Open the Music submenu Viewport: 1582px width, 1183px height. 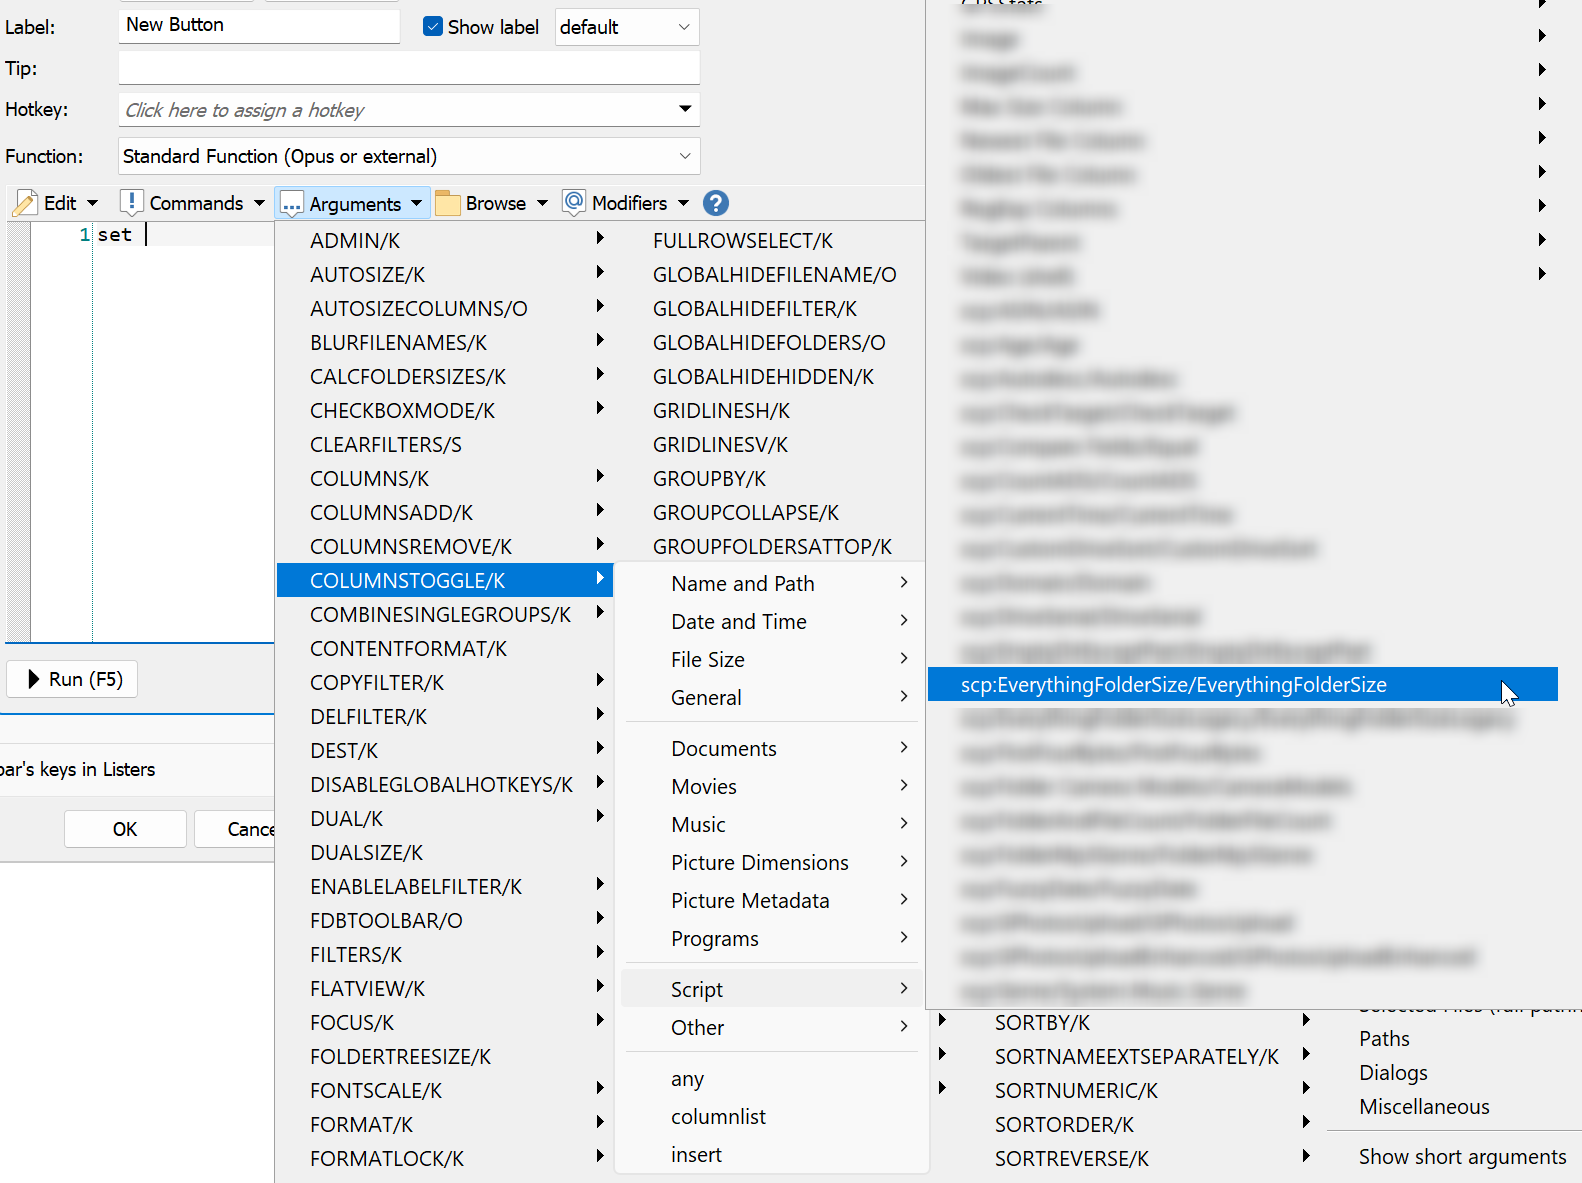(771, 824)
